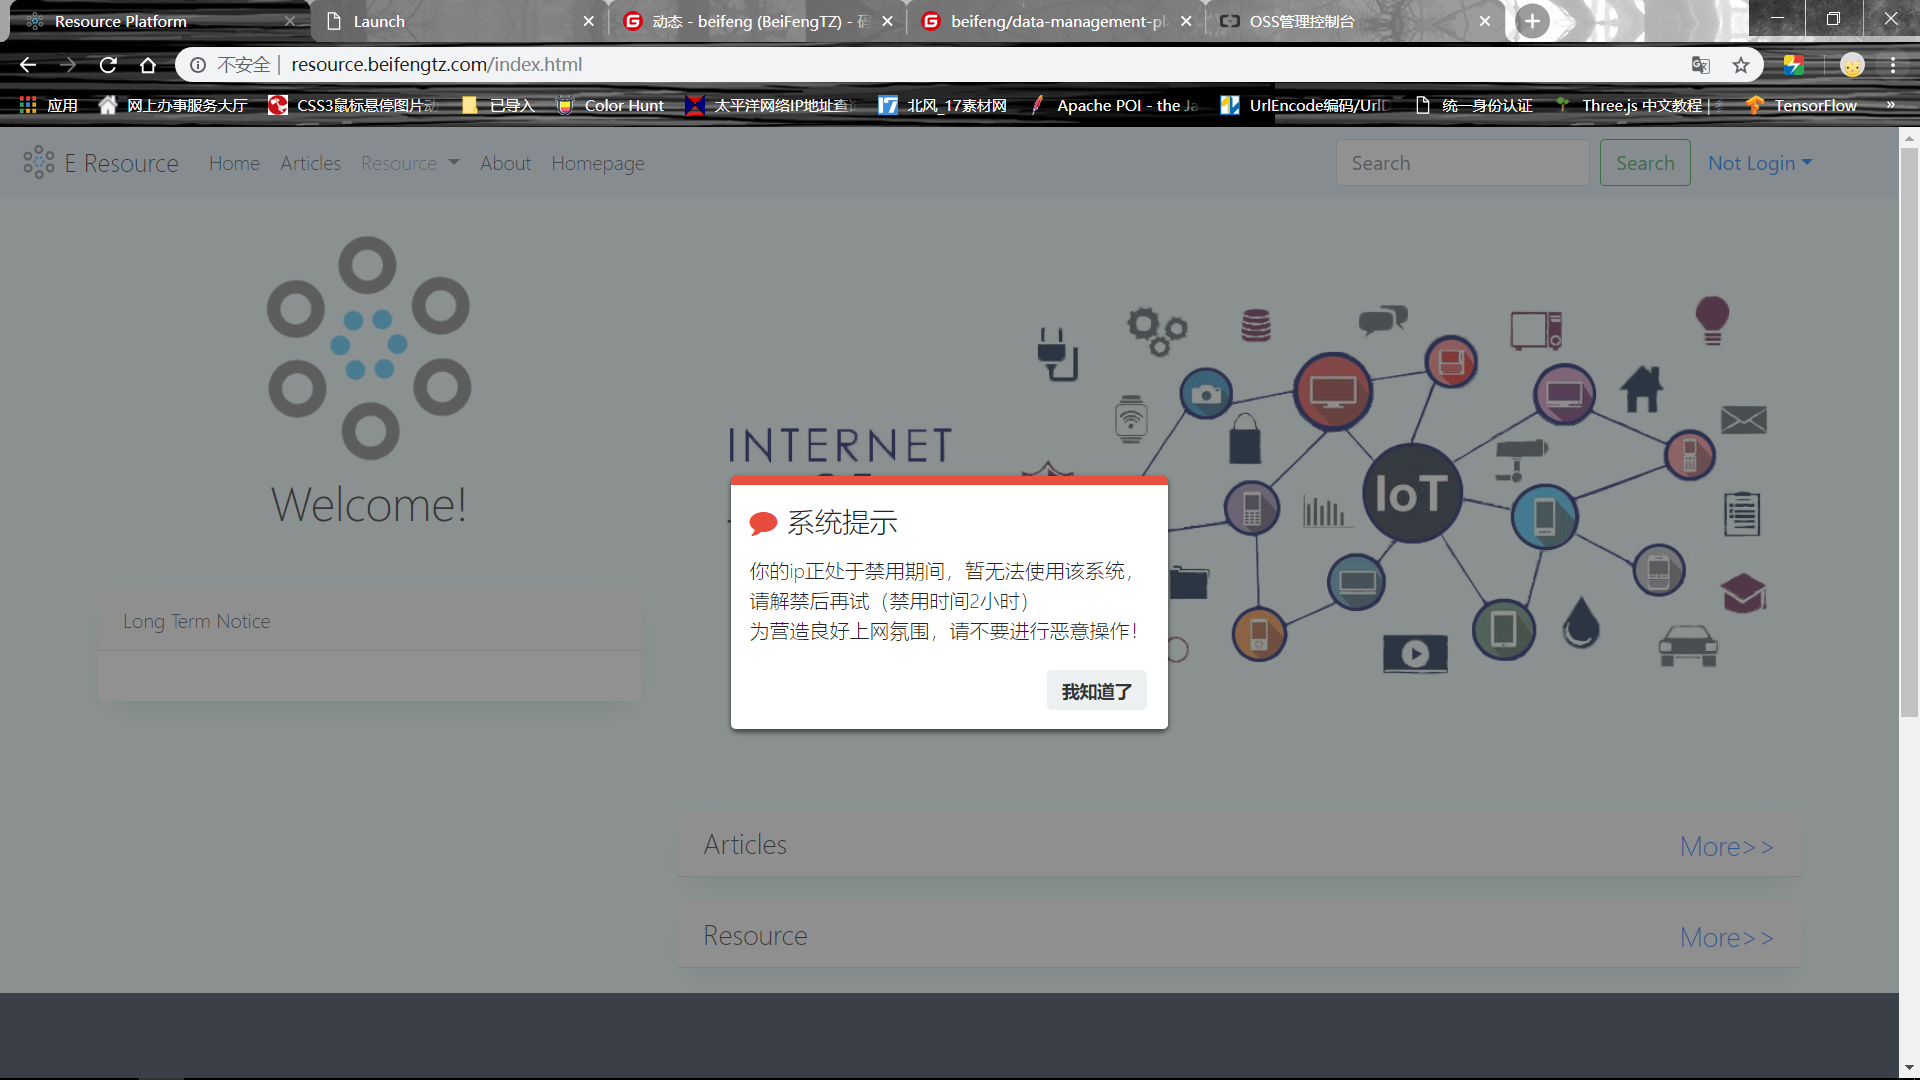Click the E Resource site logo
Image resolution: width=1920 pixels, height=1080 pixels.
(99, 162)
